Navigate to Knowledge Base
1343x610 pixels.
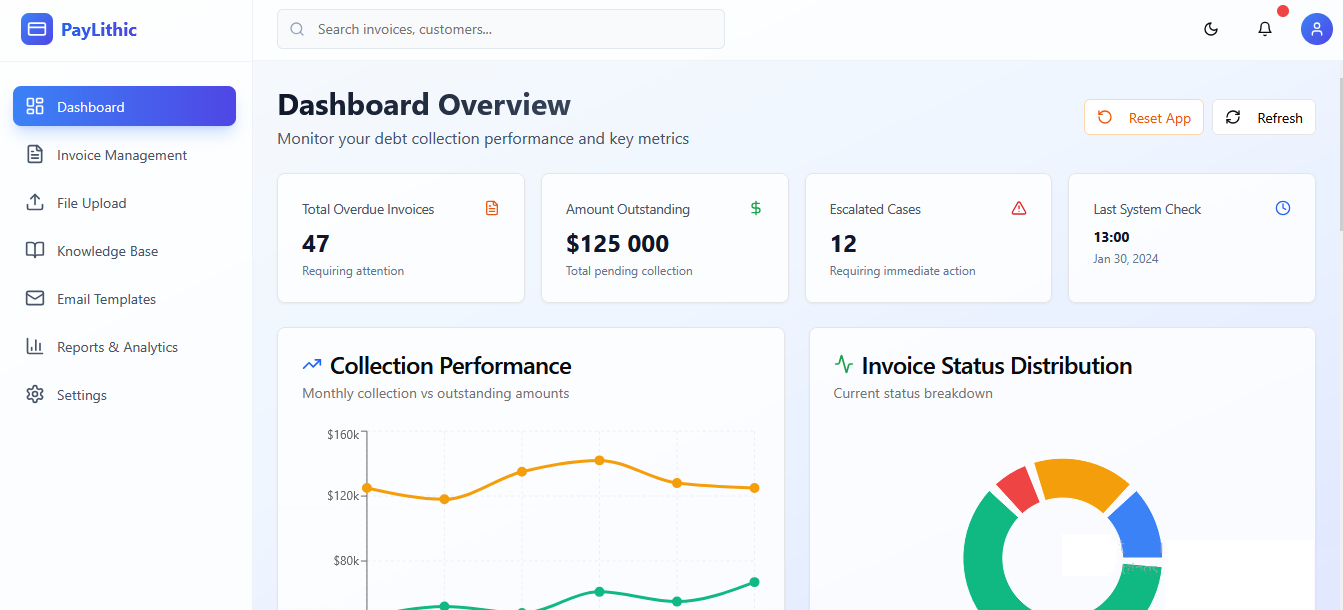click(x=107, y=251)
